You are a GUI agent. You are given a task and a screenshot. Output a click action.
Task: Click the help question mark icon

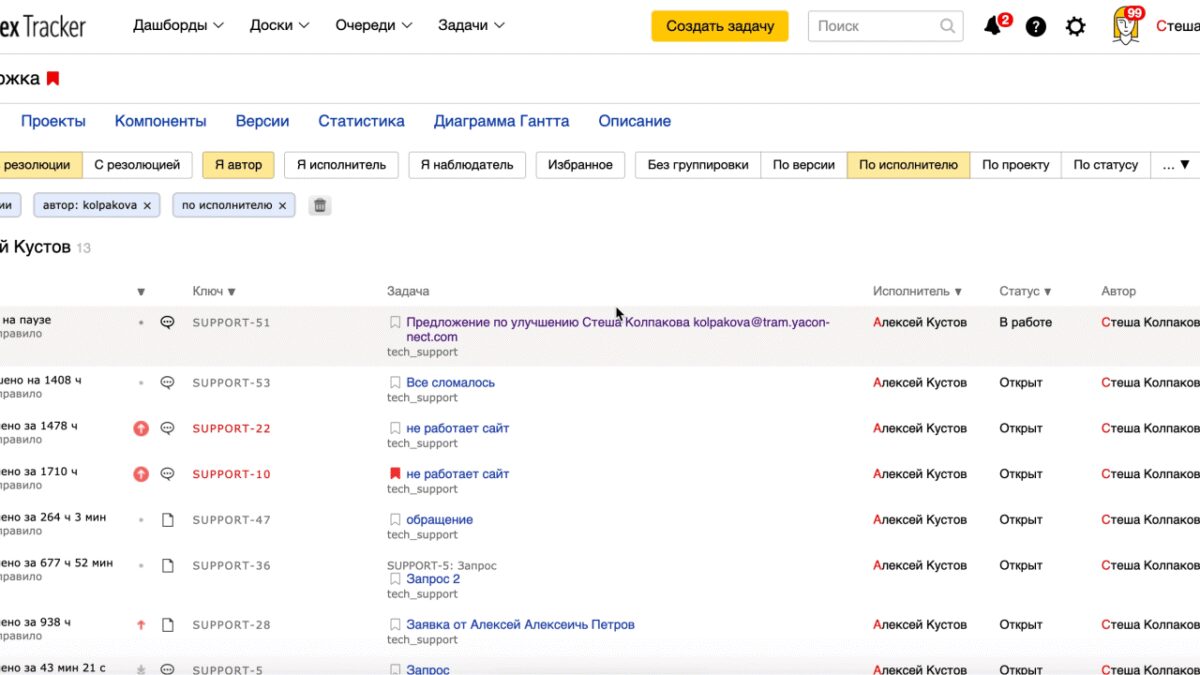coord(1036,27)
